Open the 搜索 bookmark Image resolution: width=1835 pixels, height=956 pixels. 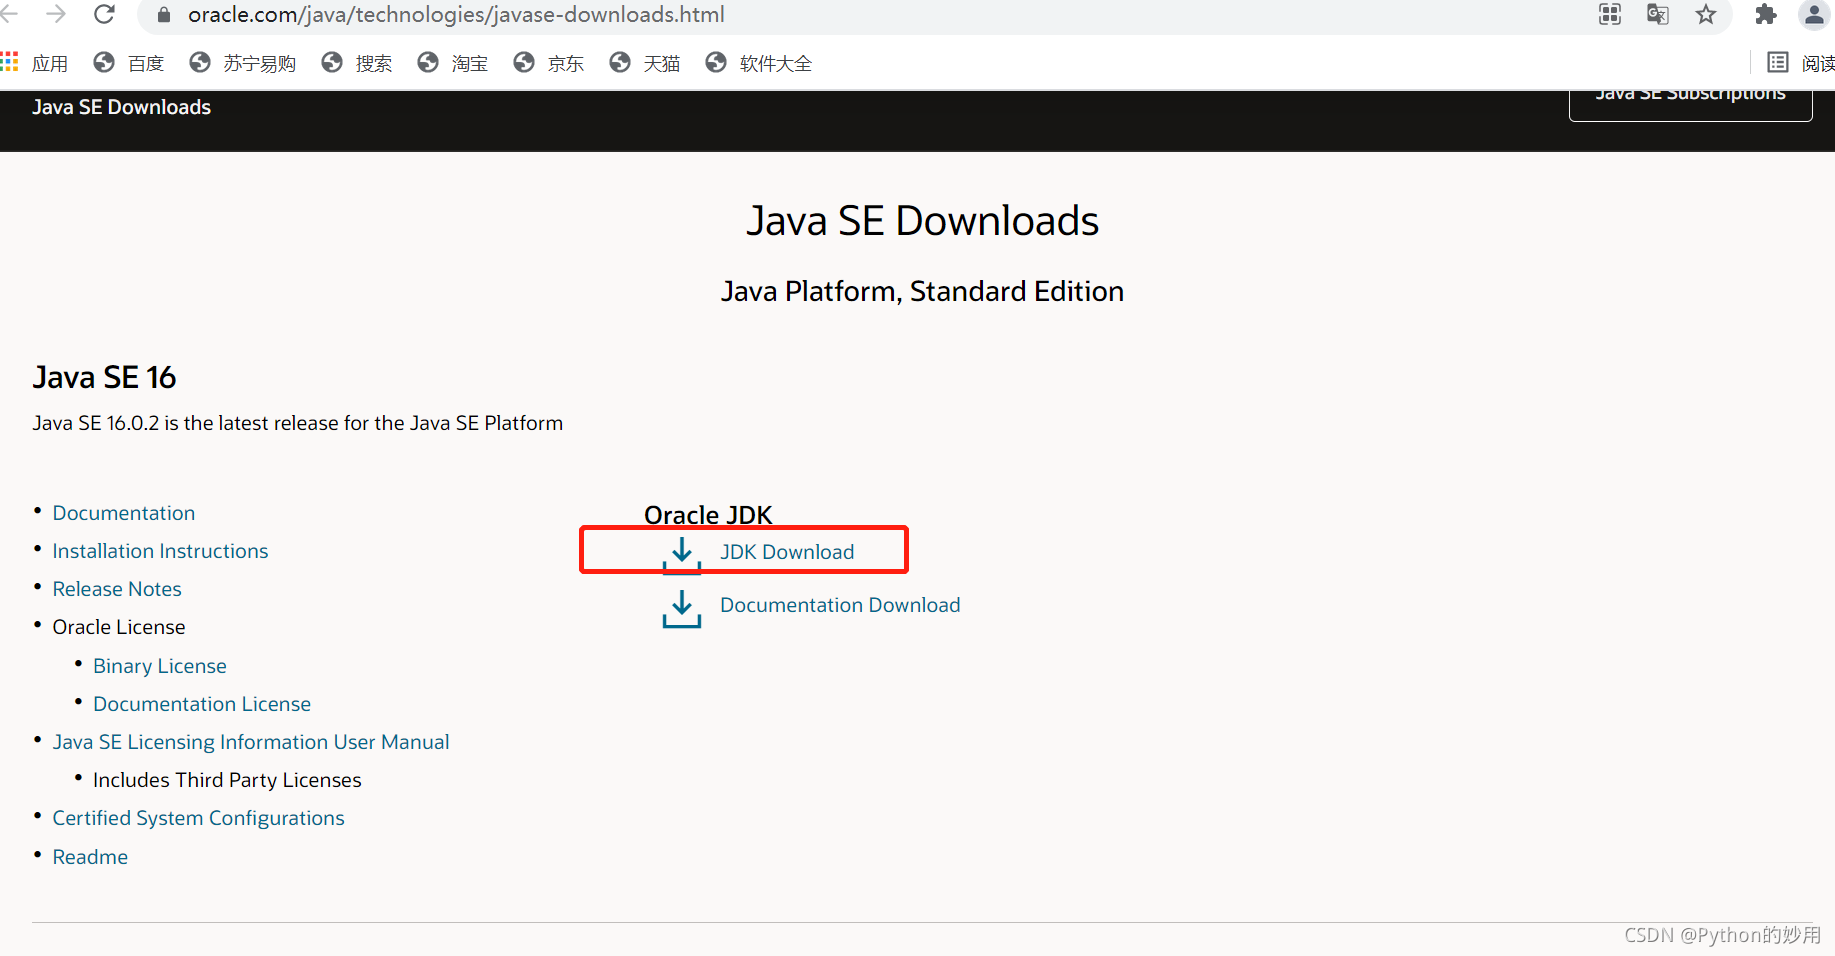[x=357, y=63]
